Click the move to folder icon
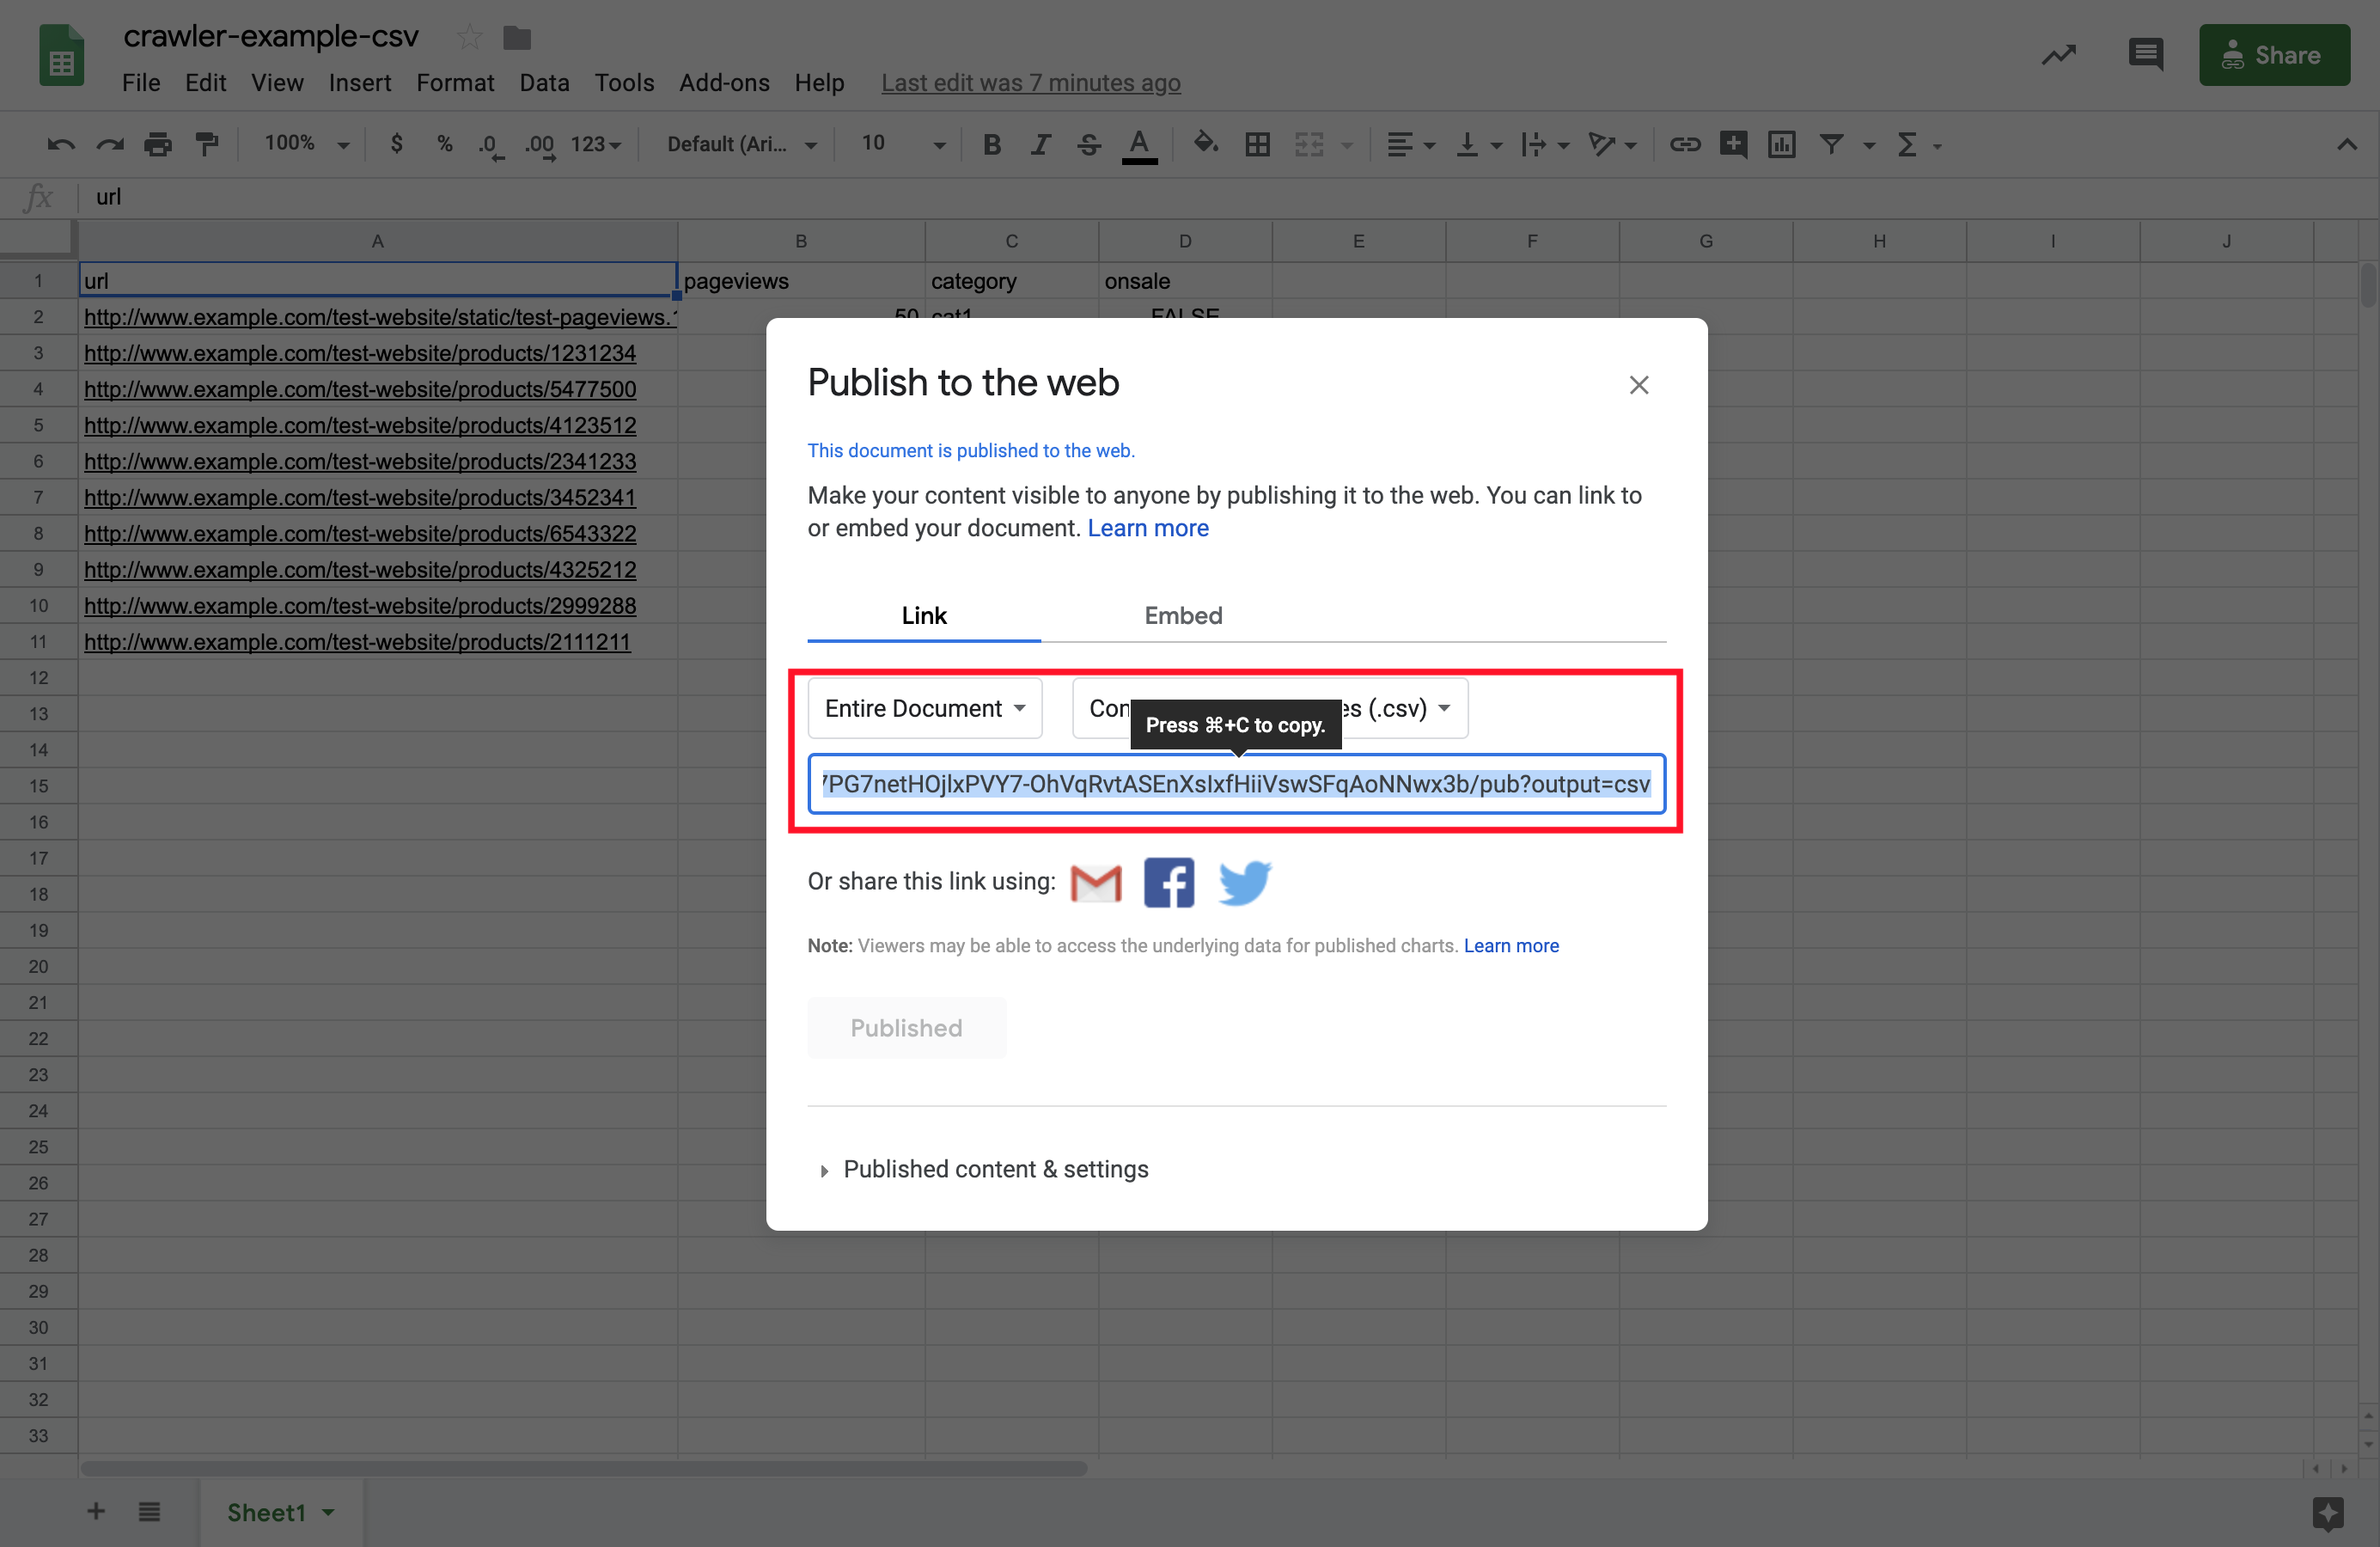Viewport: 2380px width, 1547px height. click(x=517, y=38)
